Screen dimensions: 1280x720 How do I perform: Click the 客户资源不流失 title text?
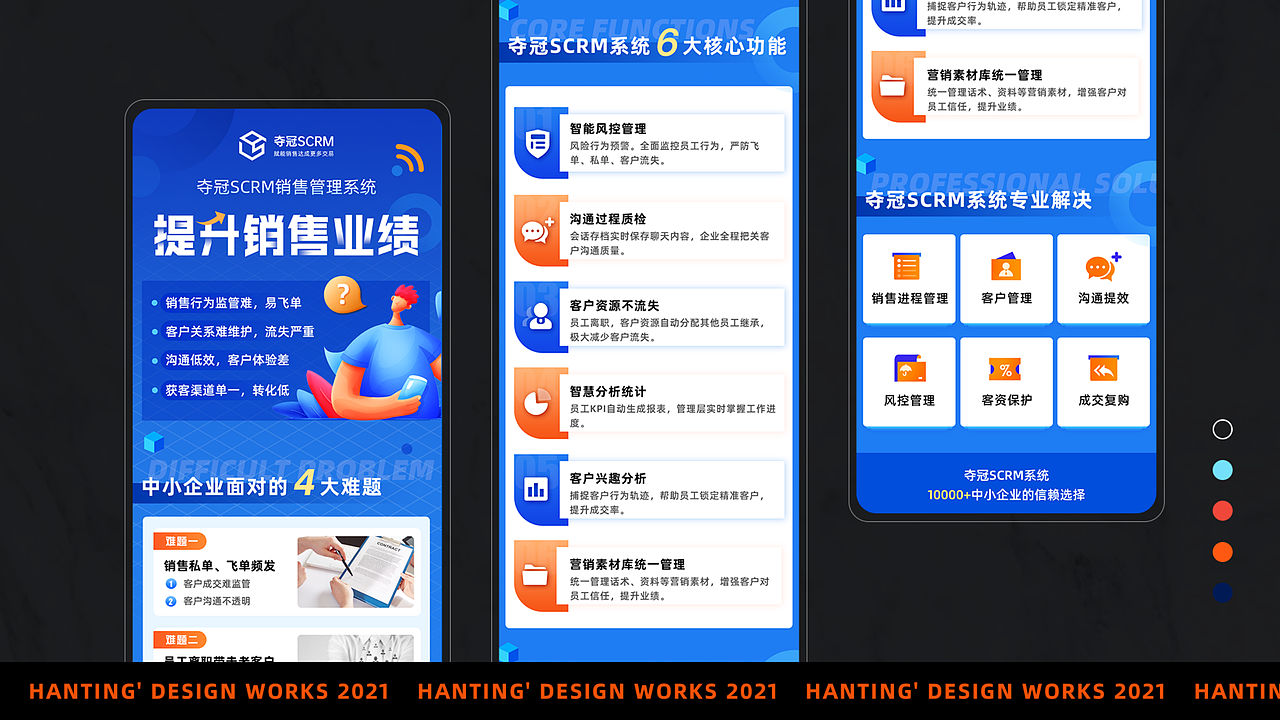click(614, 306)
